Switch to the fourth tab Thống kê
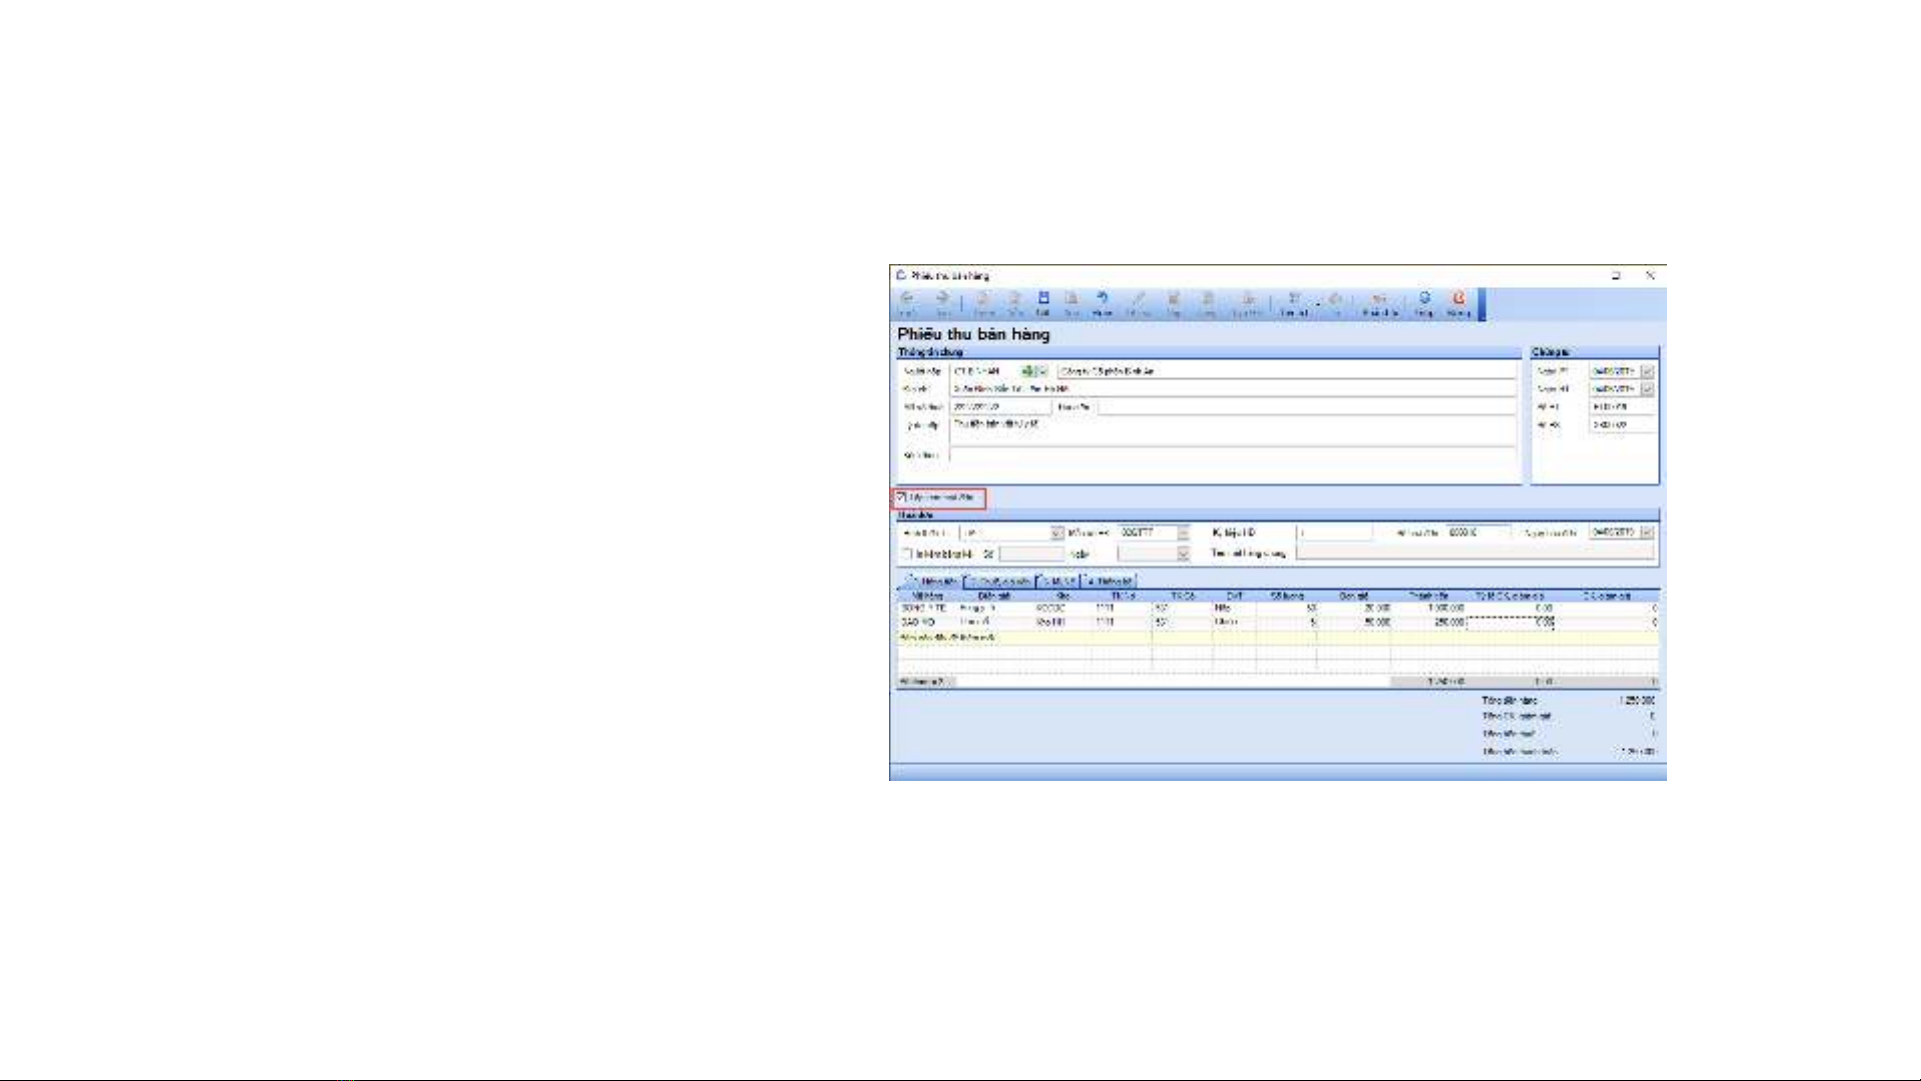Viewport: 1921px width, 1081px height. 1110,581
